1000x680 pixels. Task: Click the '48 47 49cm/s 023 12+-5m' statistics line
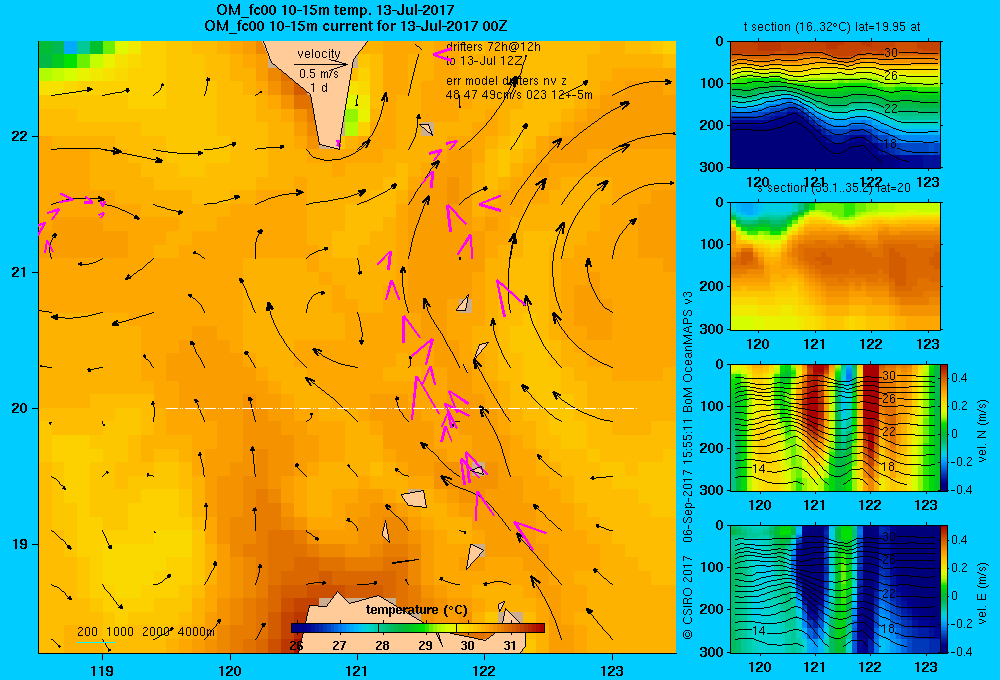[518, 94]
